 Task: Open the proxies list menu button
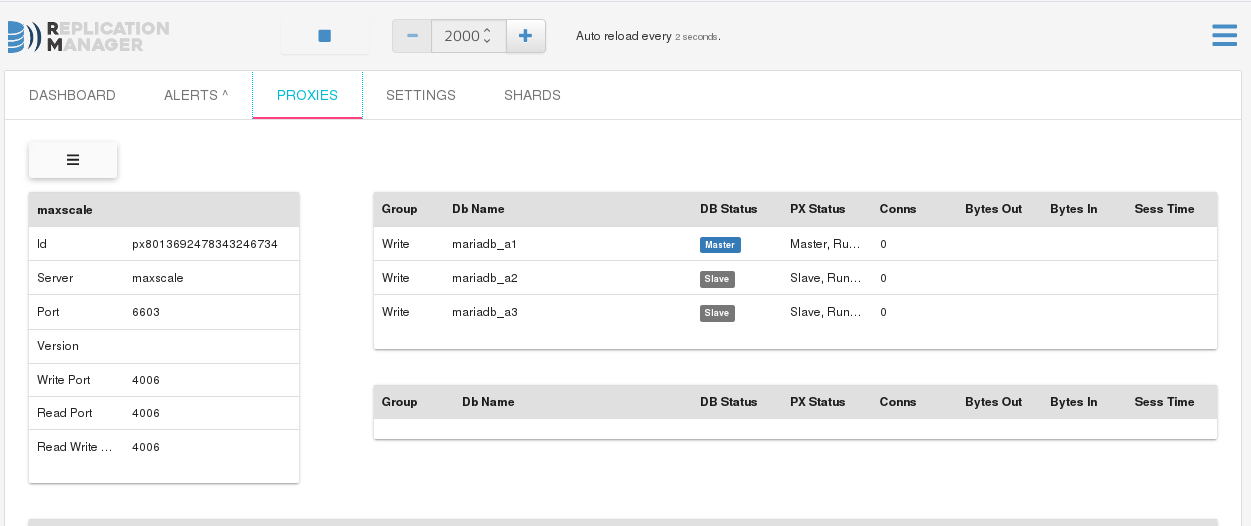pyautogui.click(x=73, y=160)
